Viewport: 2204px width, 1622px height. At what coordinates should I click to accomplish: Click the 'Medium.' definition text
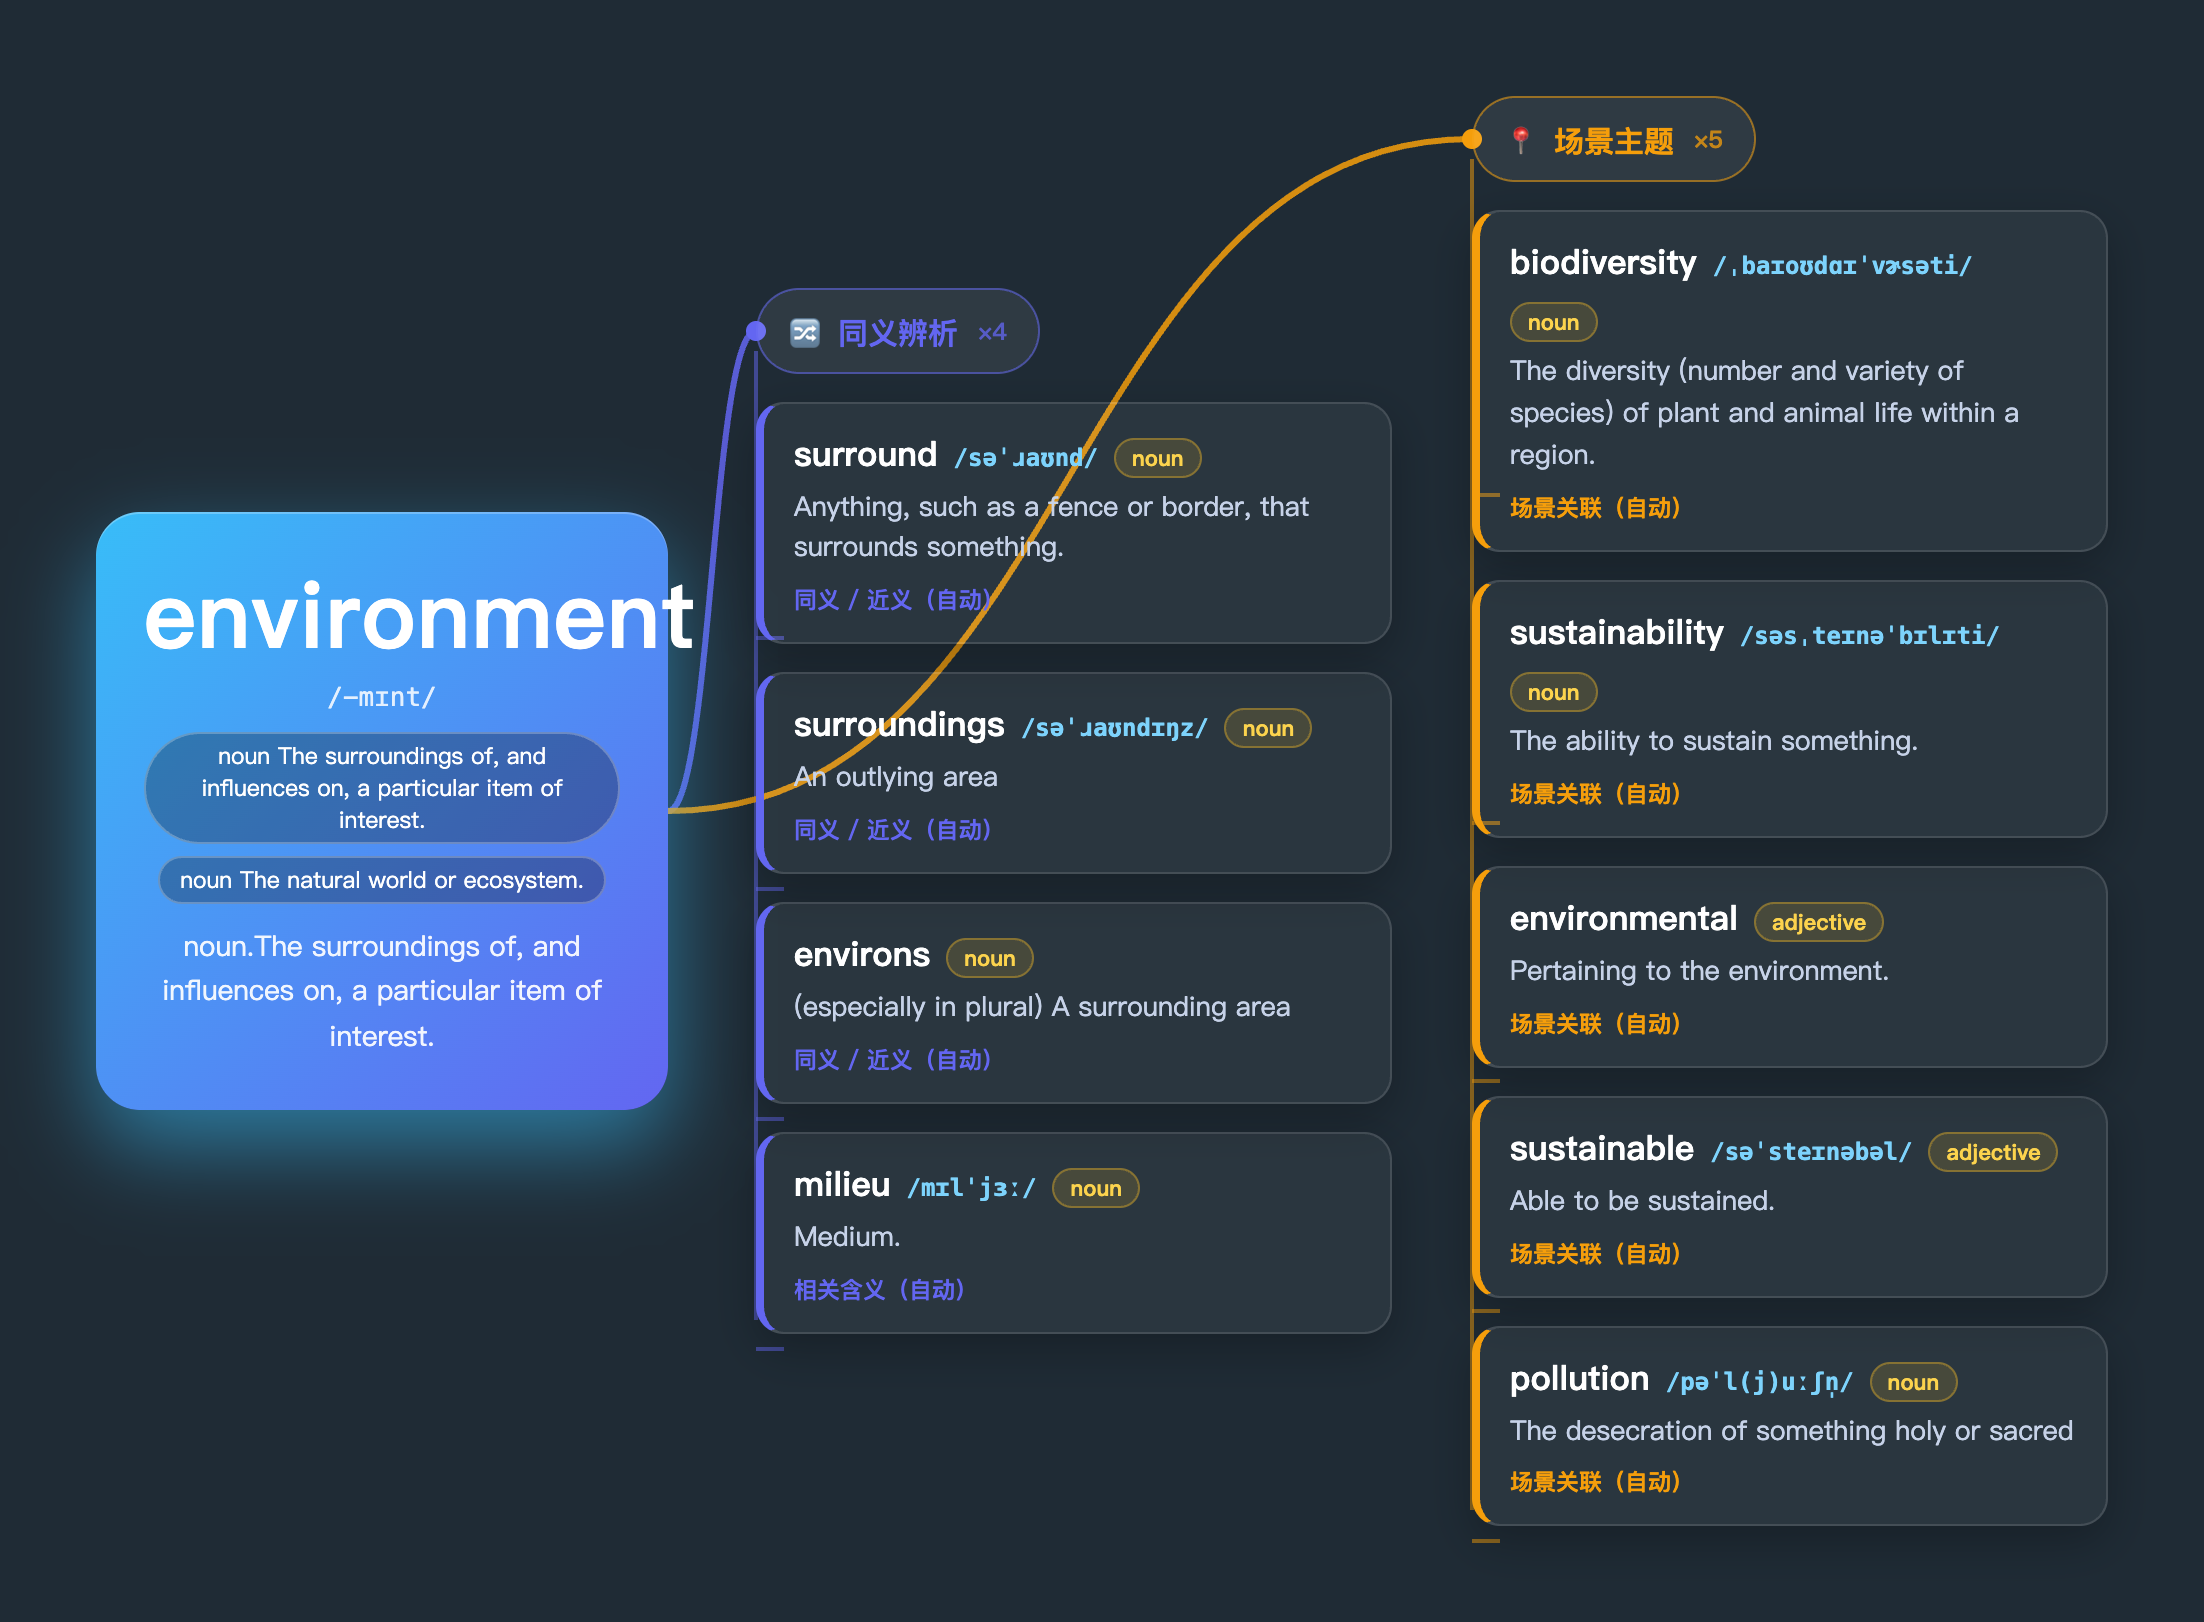click(847, 1237)
